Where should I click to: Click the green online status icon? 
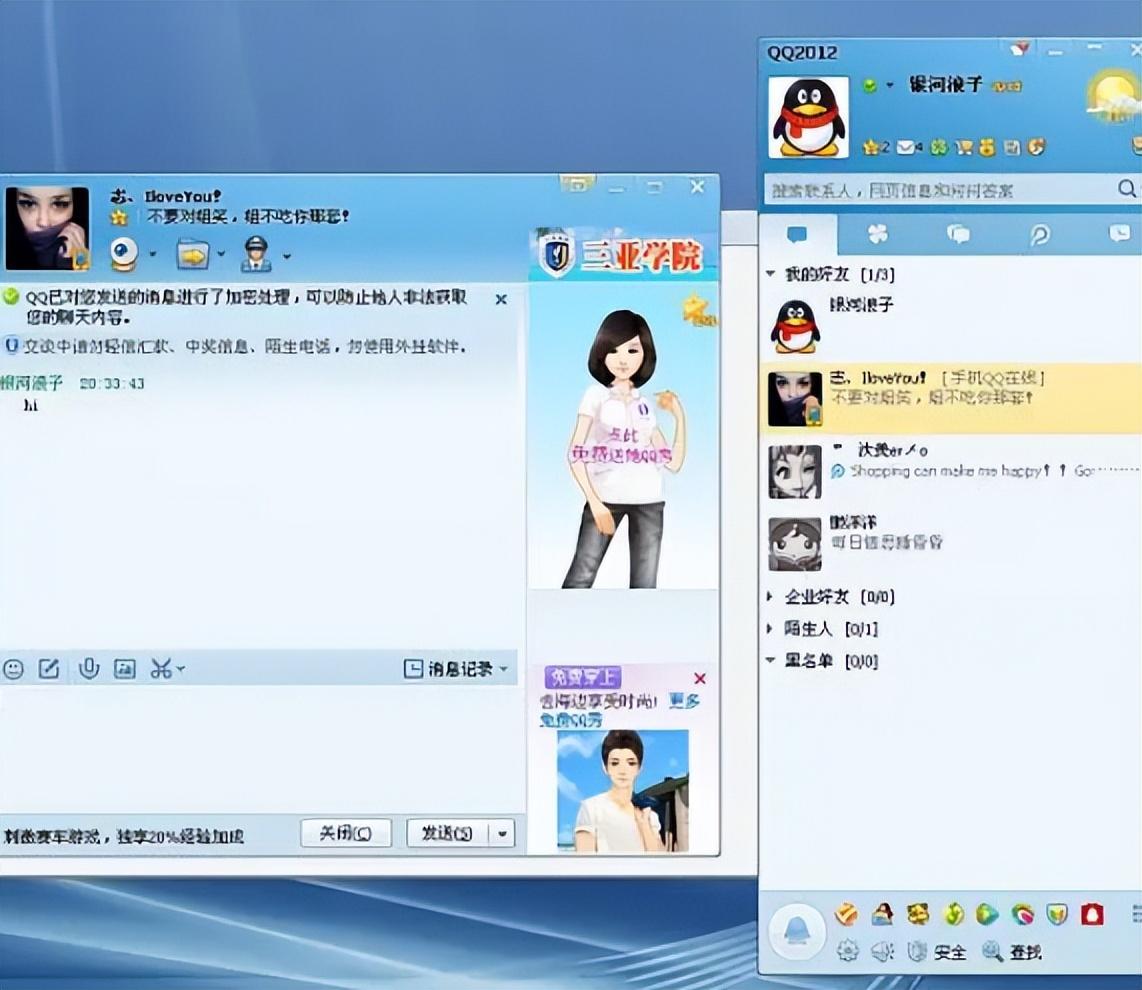click(870, 85)
